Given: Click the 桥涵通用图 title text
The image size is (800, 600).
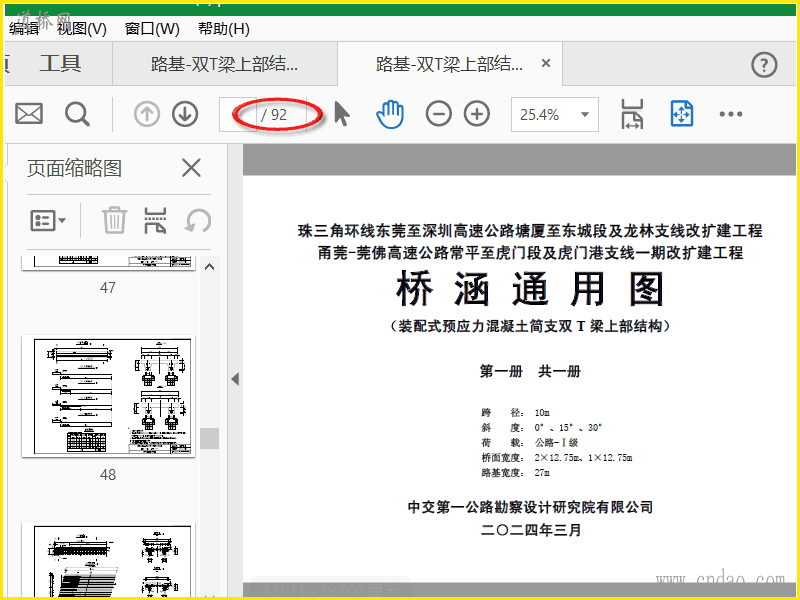Looking at the screenshot, I should point(529,289).
